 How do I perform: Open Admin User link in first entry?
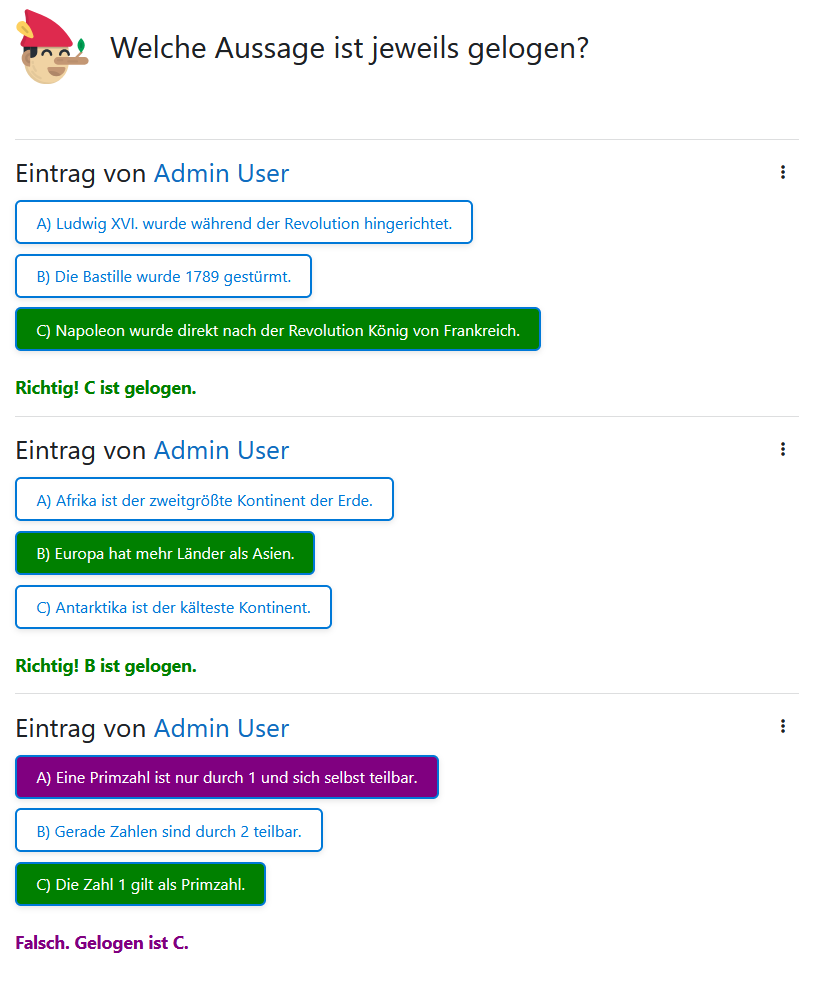pyautogui.click(x=221, y=174)
